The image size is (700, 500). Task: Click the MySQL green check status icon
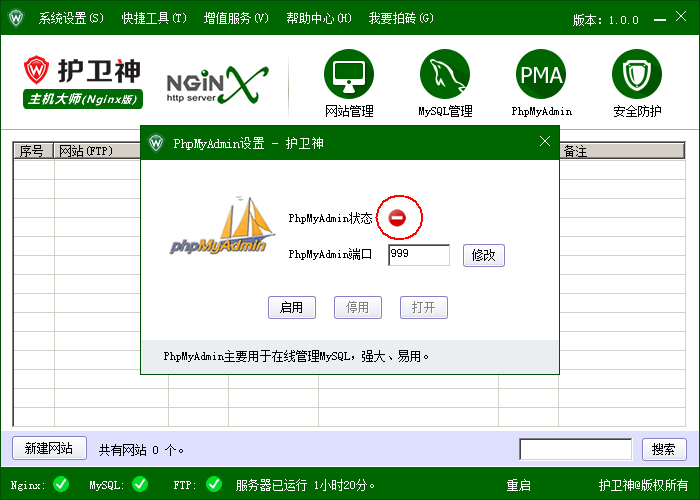click(140, 484)
